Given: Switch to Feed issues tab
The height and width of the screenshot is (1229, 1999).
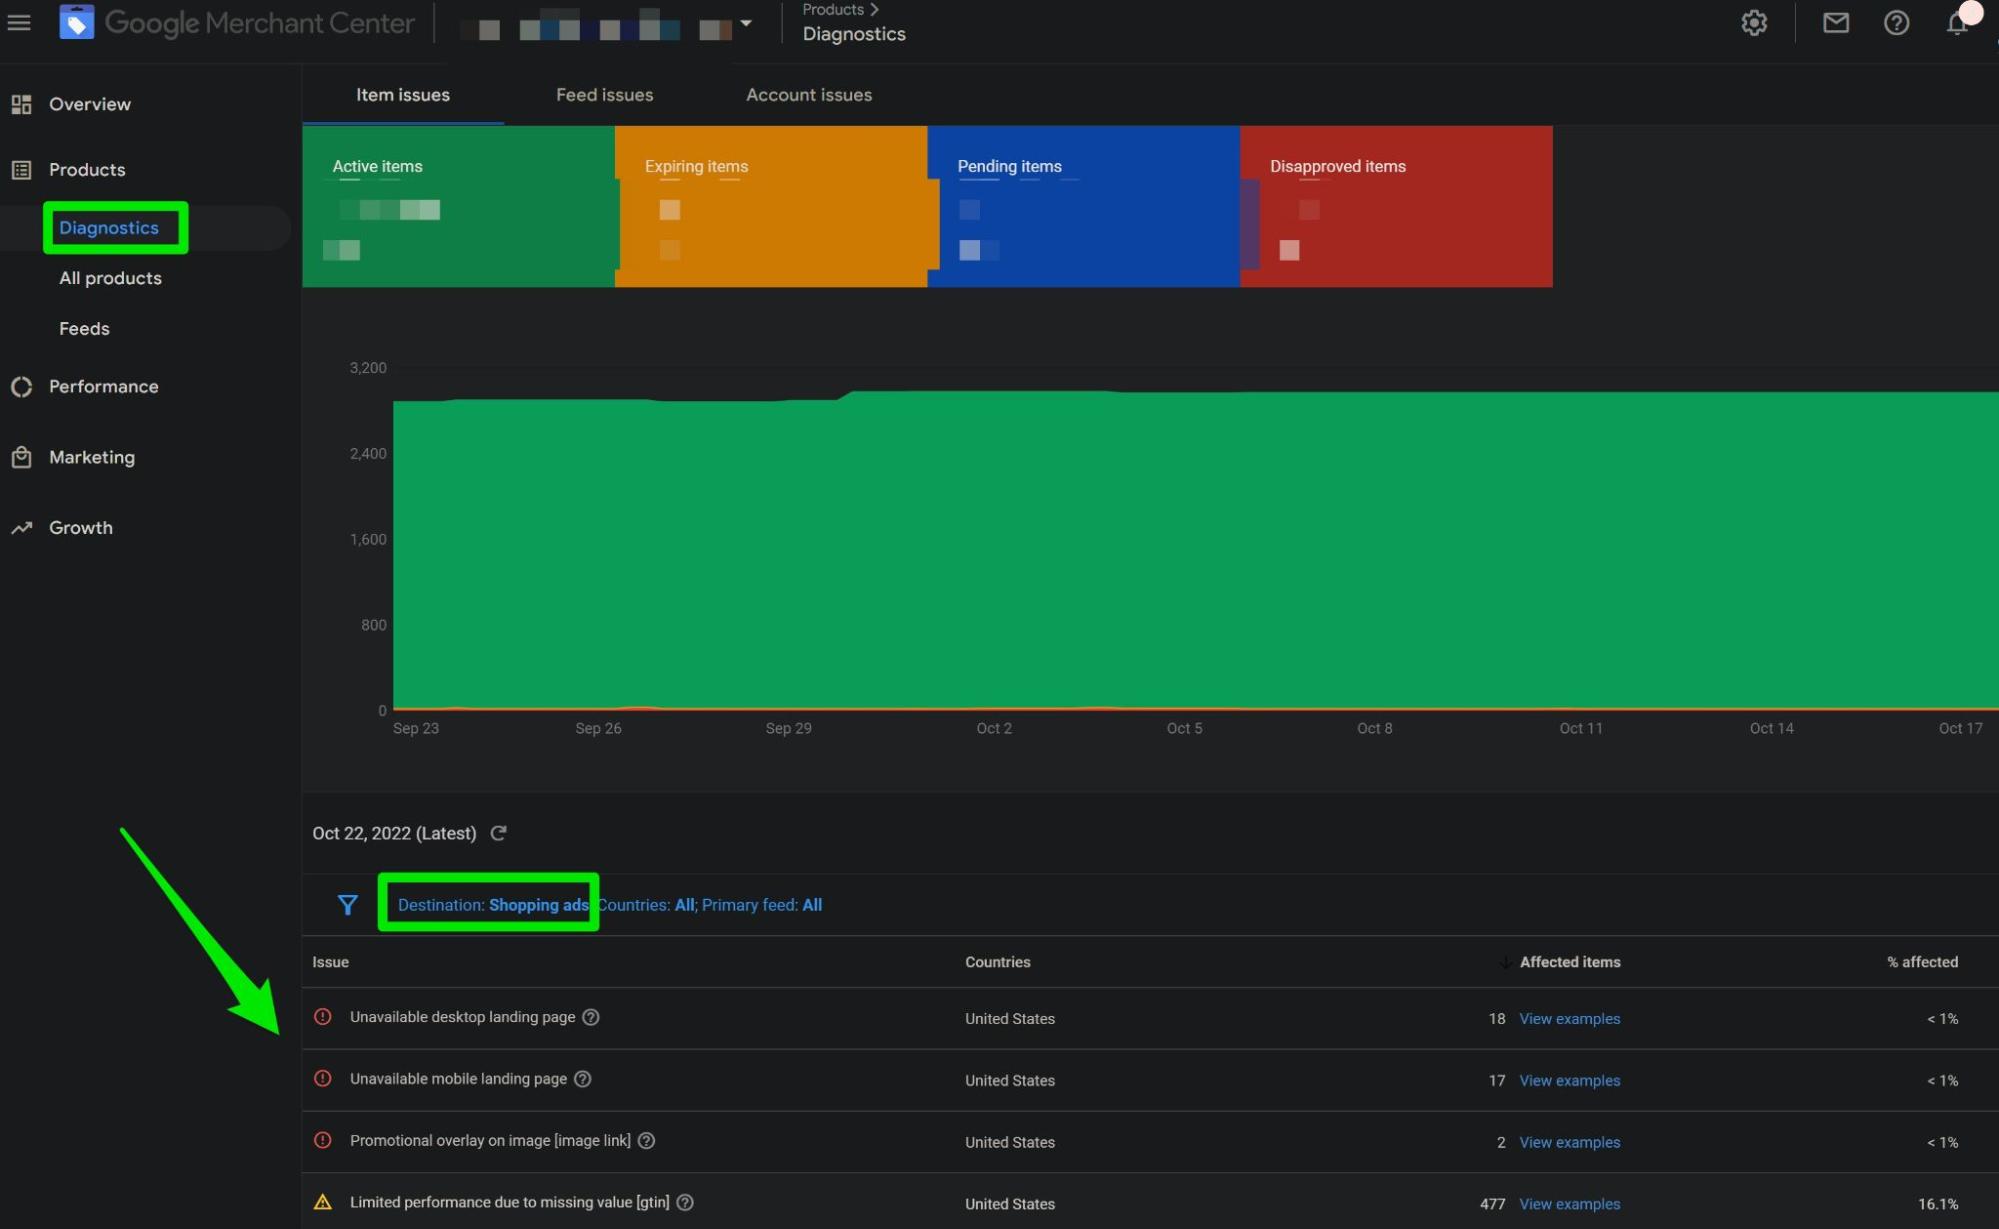Looking at the screenshot, I should tap(604, 95).
